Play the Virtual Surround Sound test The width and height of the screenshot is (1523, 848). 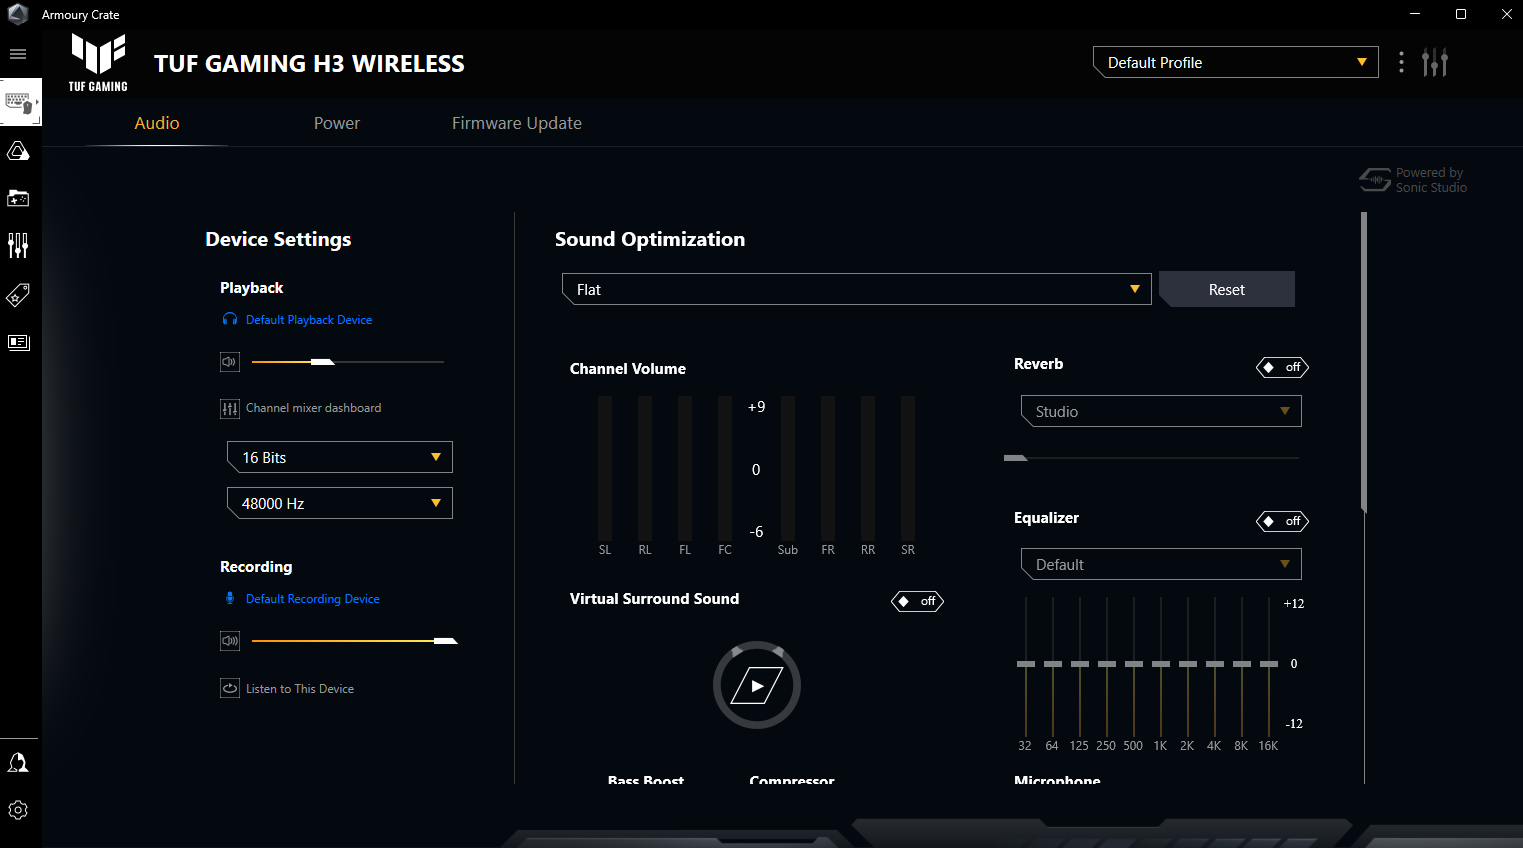[757, 685]
